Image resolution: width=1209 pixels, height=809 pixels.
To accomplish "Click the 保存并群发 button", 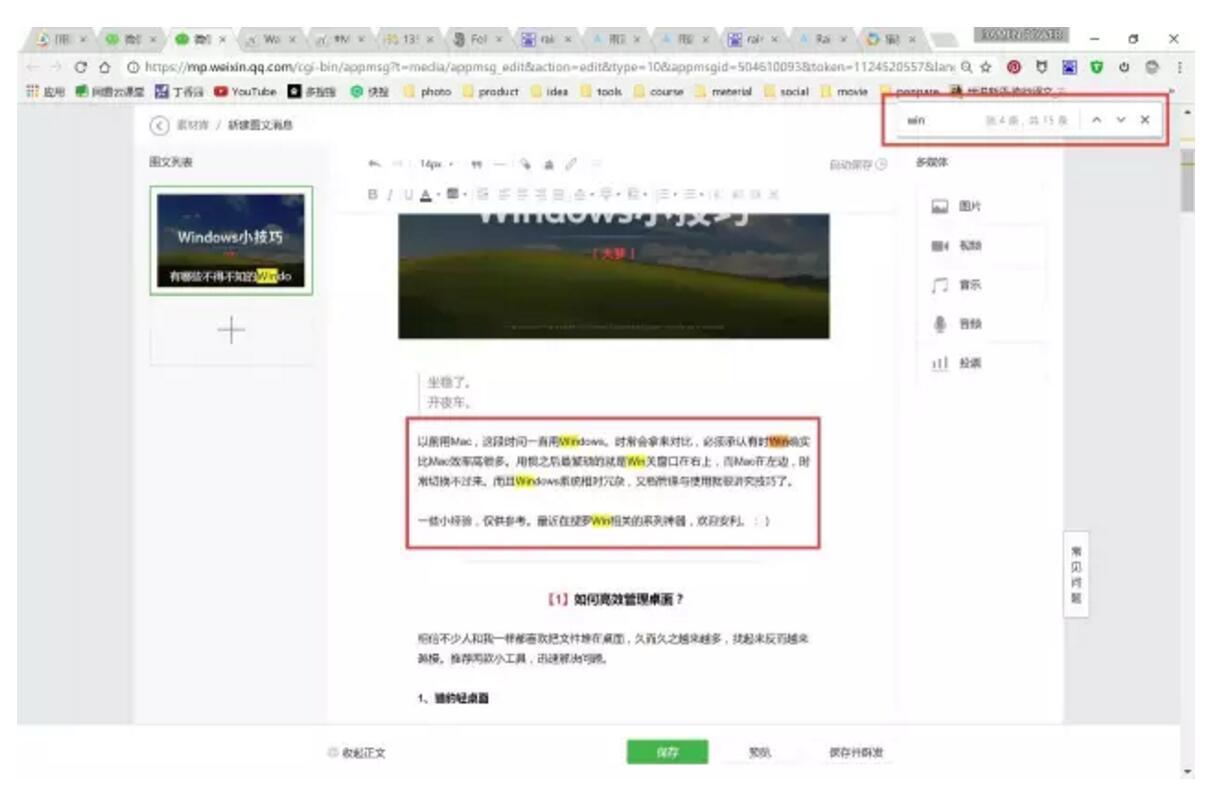I will [856, 753].
